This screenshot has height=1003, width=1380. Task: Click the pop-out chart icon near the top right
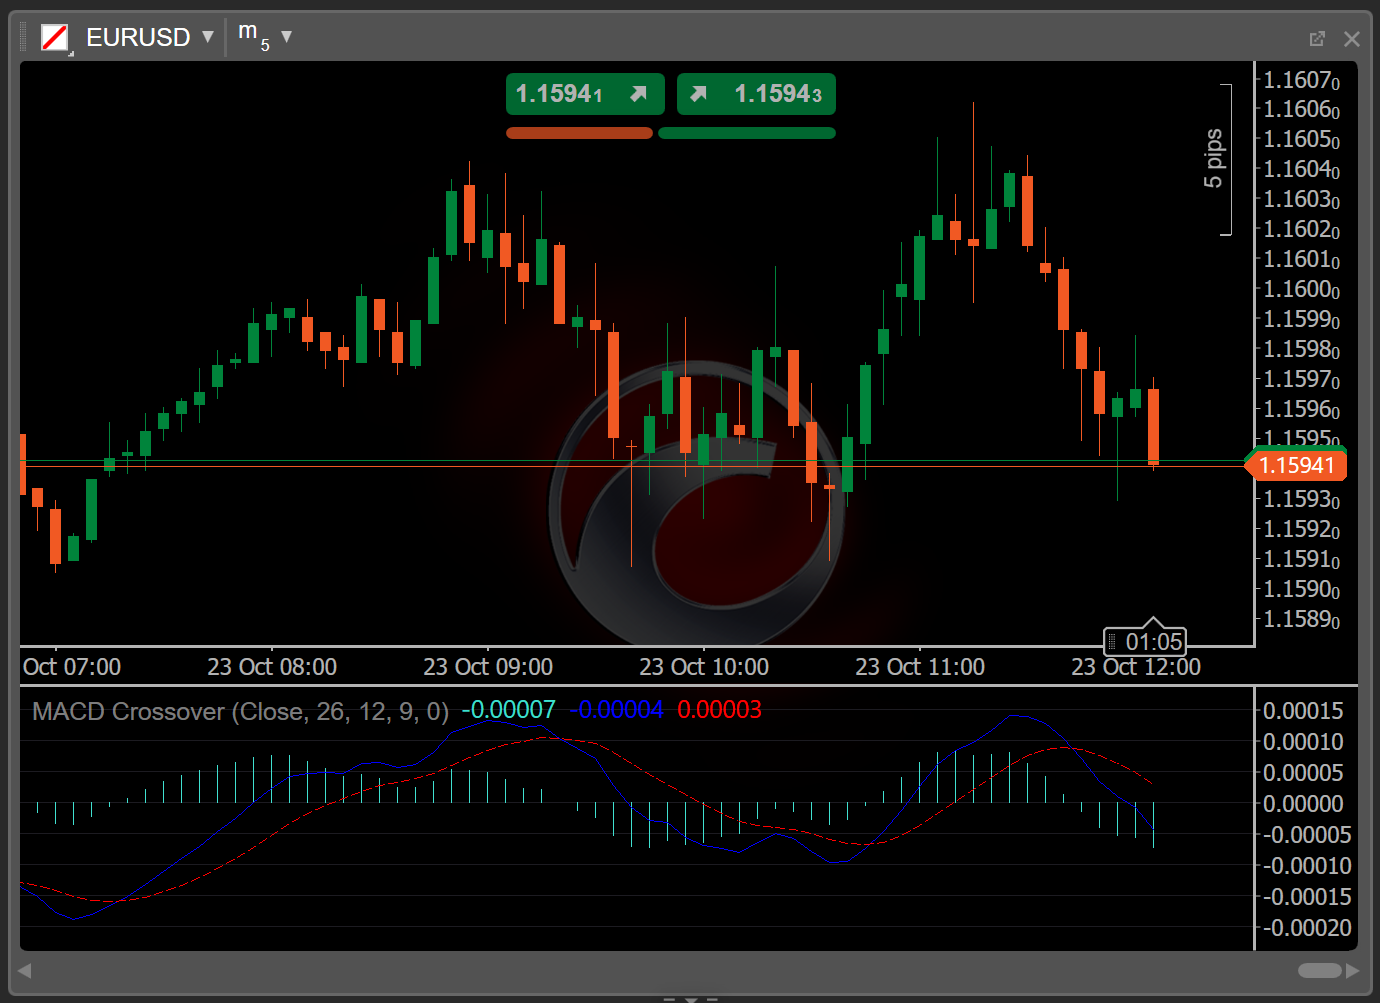pos(1318,38)
